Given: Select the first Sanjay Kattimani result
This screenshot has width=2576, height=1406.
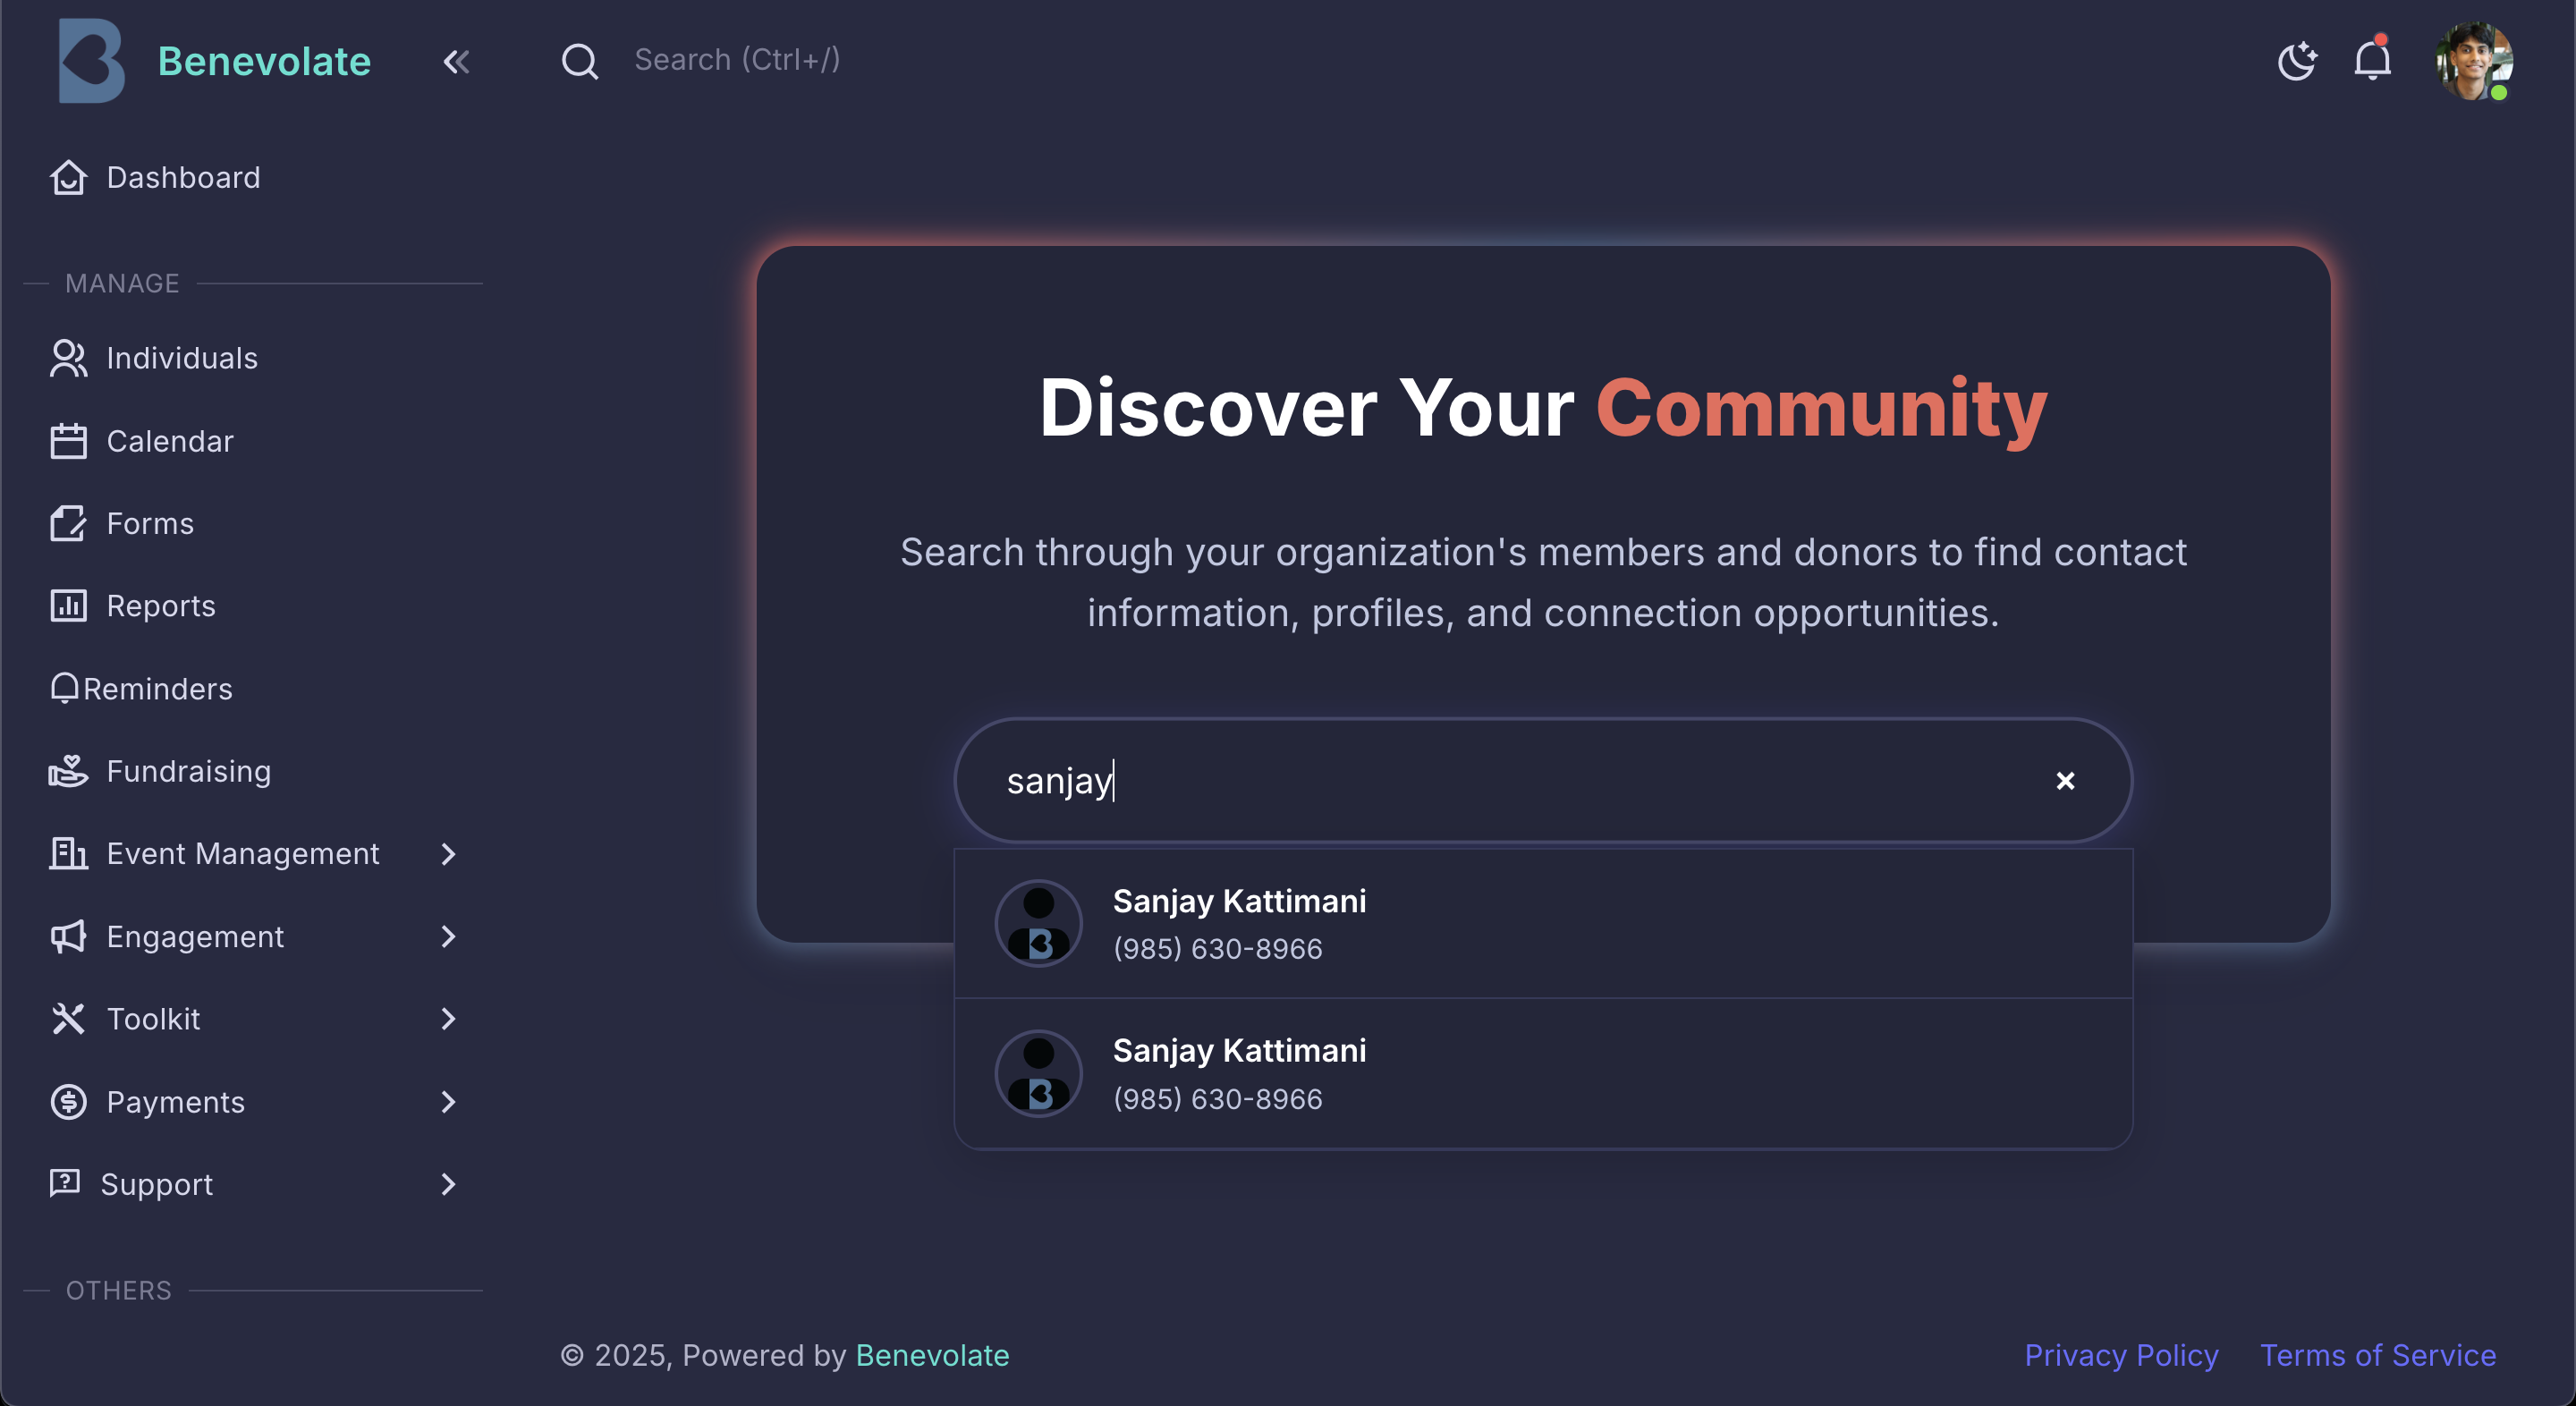Looking at the screenshot, I should 1239,922.
